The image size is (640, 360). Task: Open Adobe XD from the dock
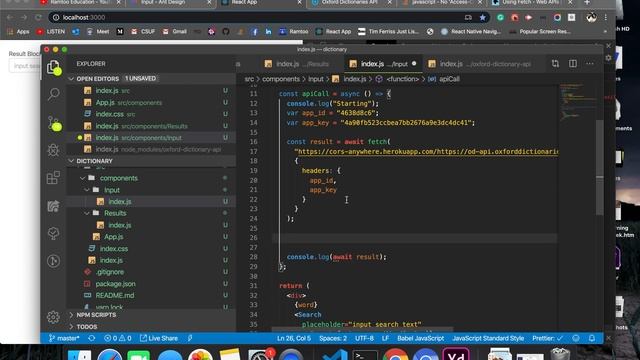456,354
